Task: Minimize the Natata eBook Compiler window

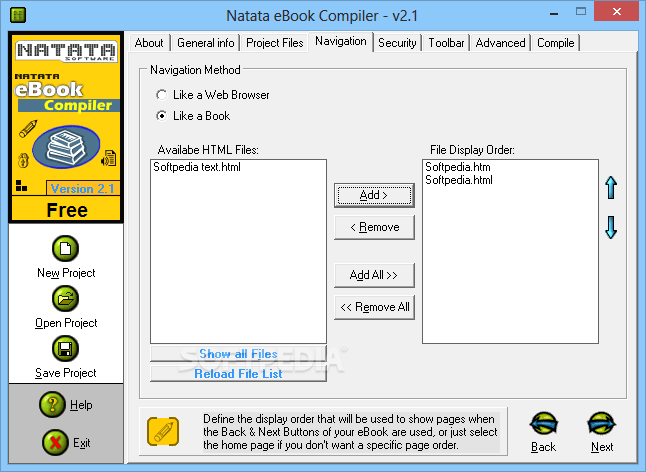Action: pyautogui.click(x=554, y=14)
